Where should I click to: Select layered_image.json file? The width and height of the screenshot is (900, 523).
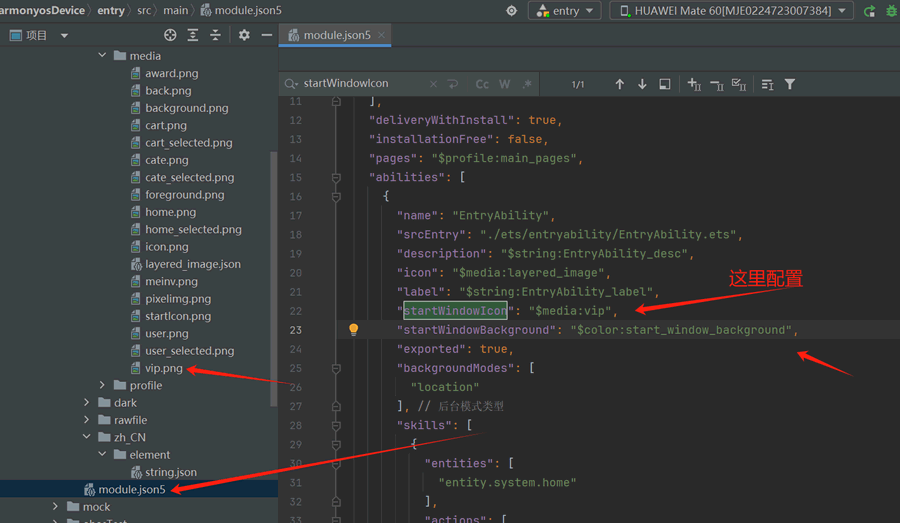192,264
